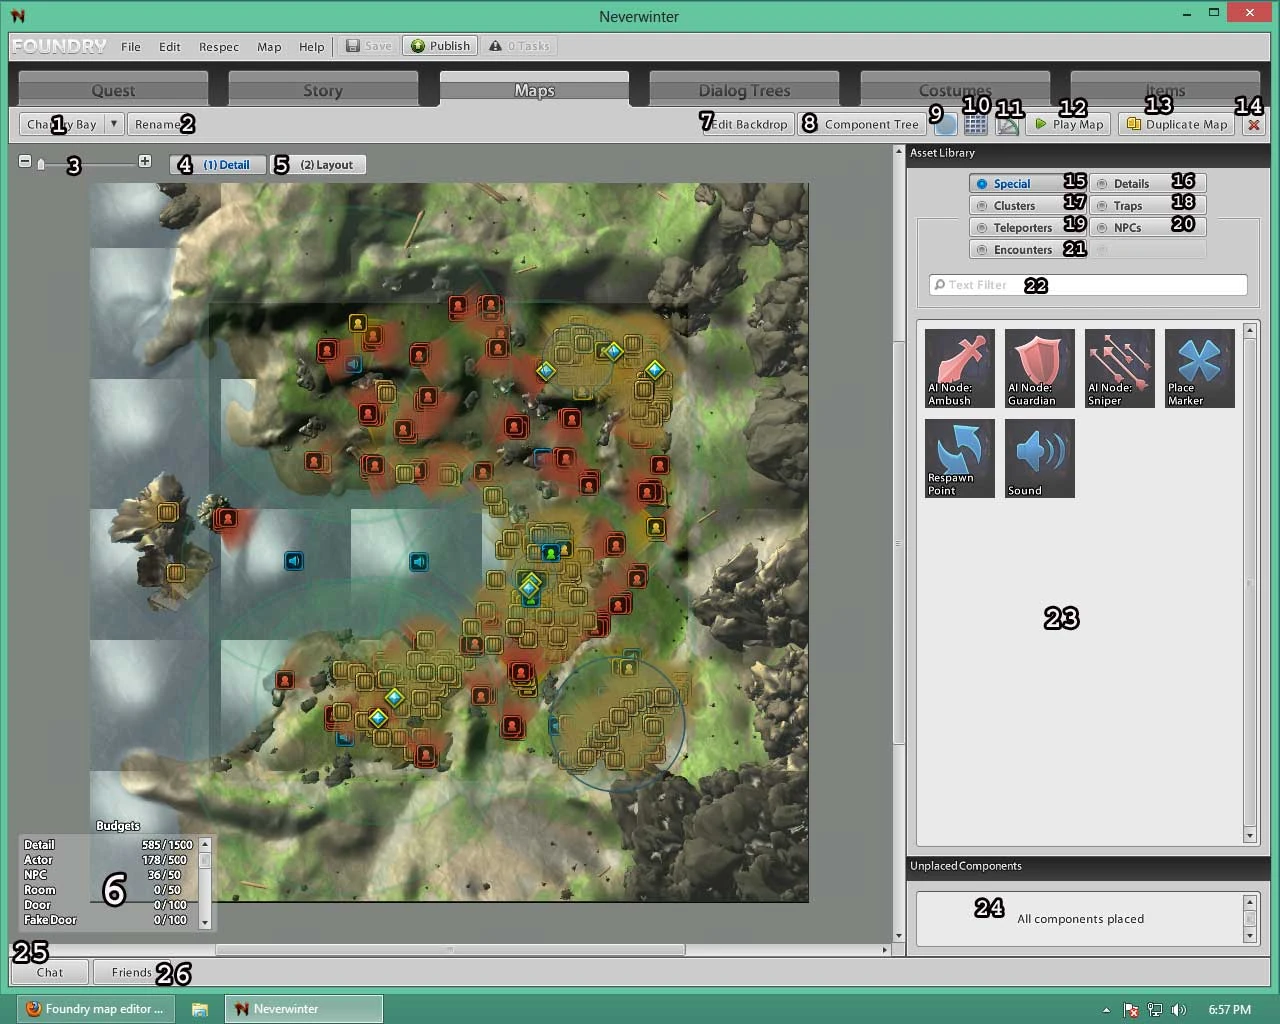Open the Action Center flag icon
This screenshot has height=1024, width=1280.
coord(1131,1010)
